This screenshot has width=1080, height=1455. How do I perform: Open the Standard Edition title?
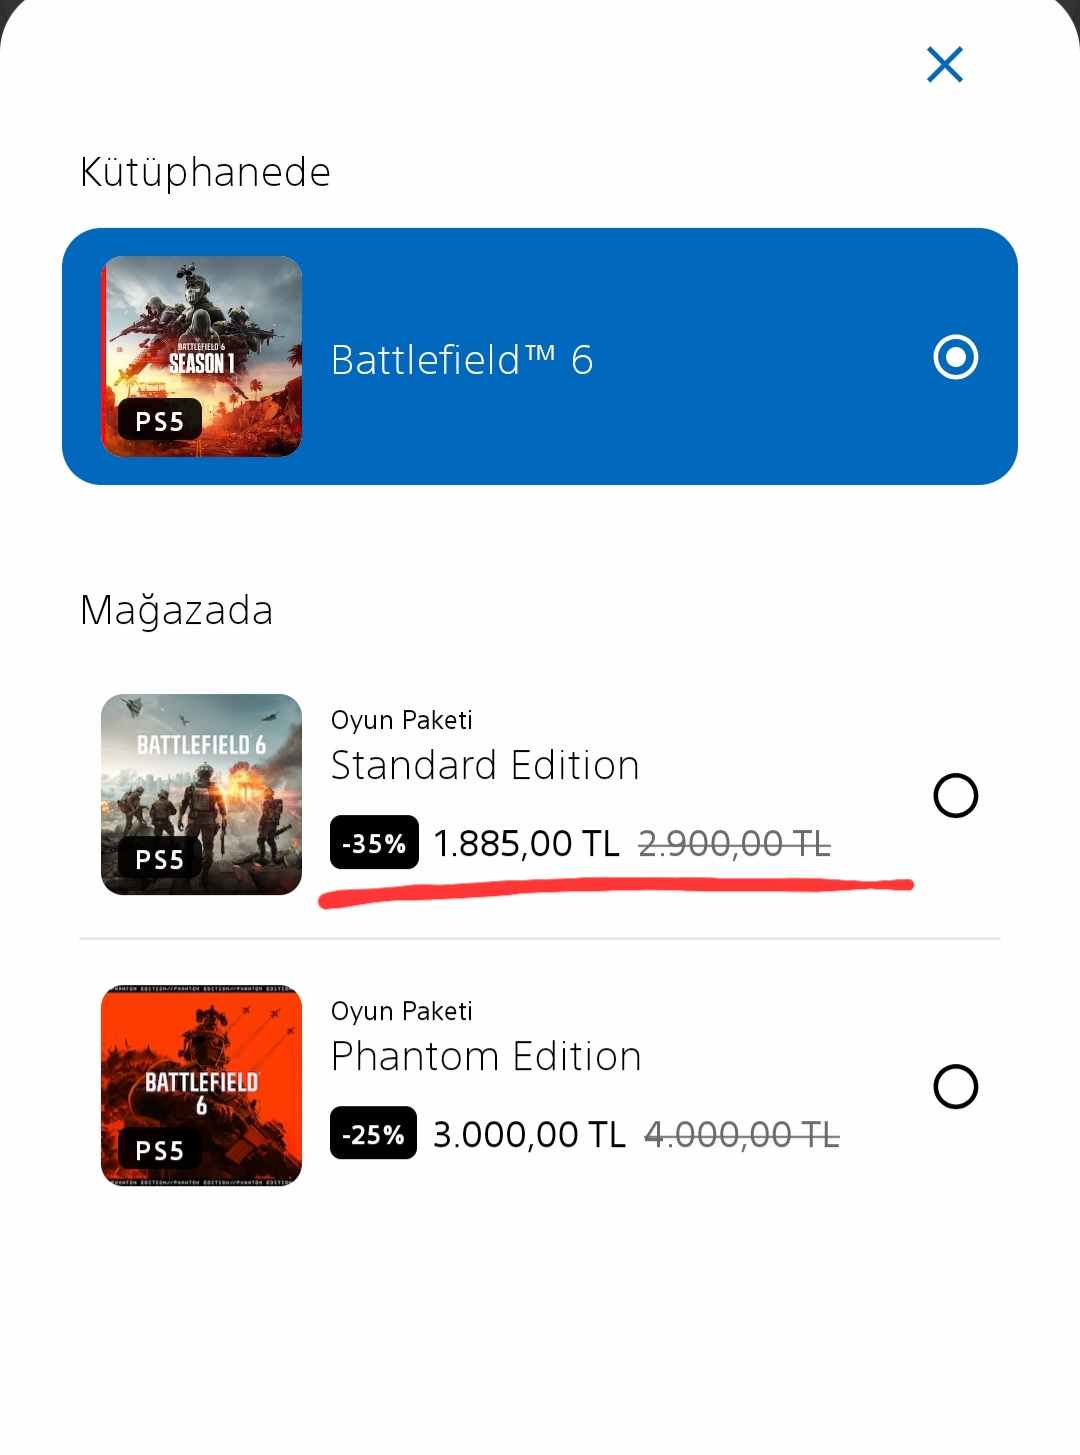point(485,766)
